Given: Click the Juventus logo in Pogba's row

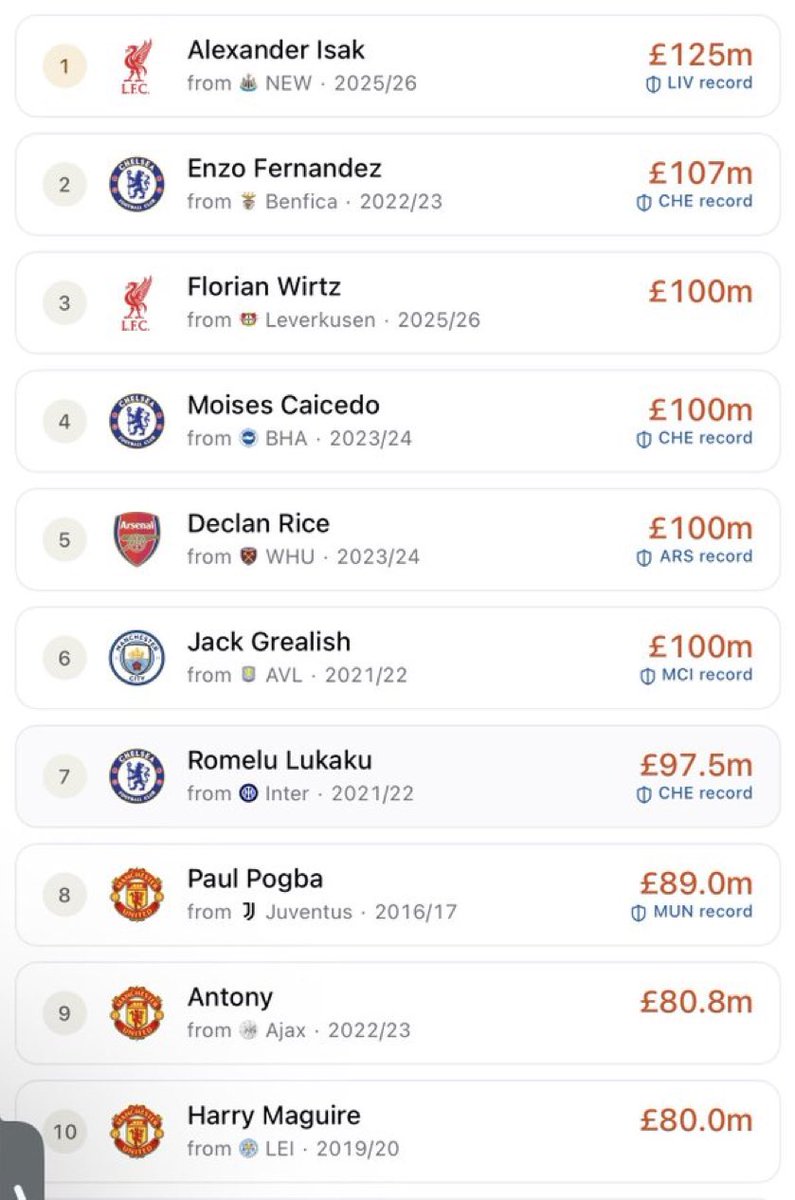Looking at the screenshot, I should [x=248, y=912].
